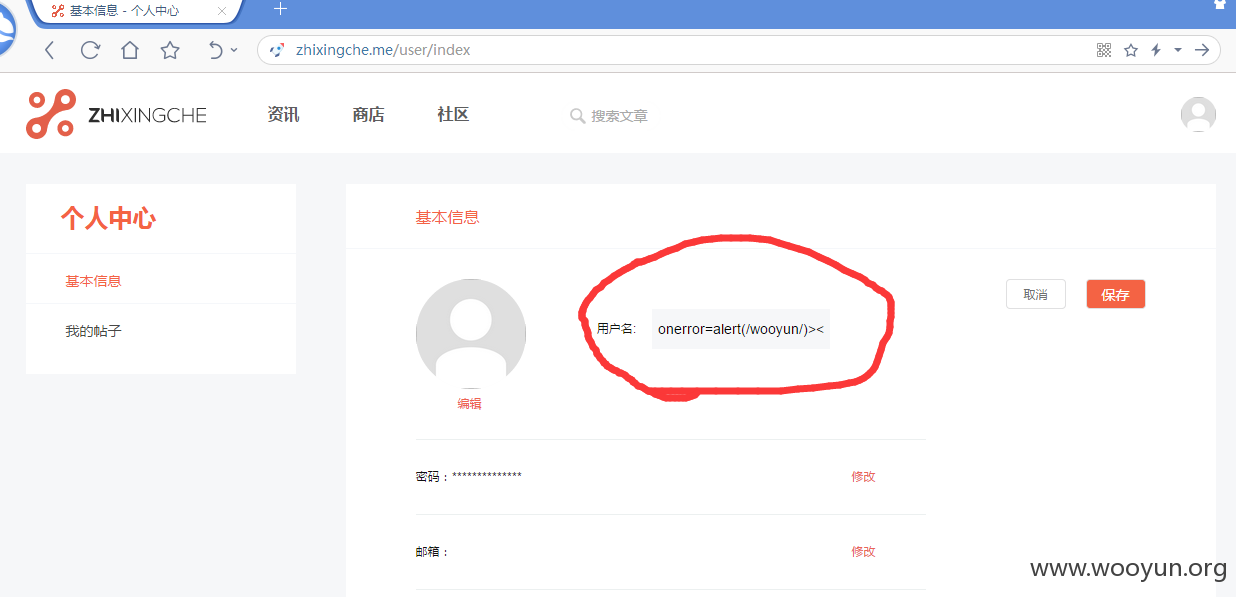
Task: Click the go forward arrow in address bar
Action: [x=1202, y=50]
